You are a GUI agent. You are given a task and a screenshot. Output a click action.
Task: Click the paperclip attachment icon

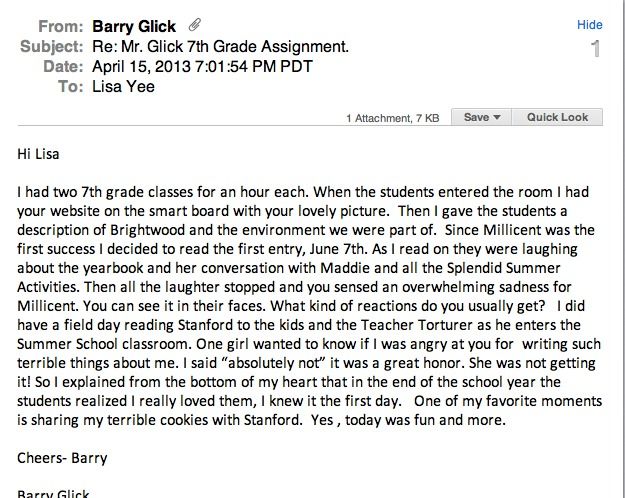[x=195, y=25]
